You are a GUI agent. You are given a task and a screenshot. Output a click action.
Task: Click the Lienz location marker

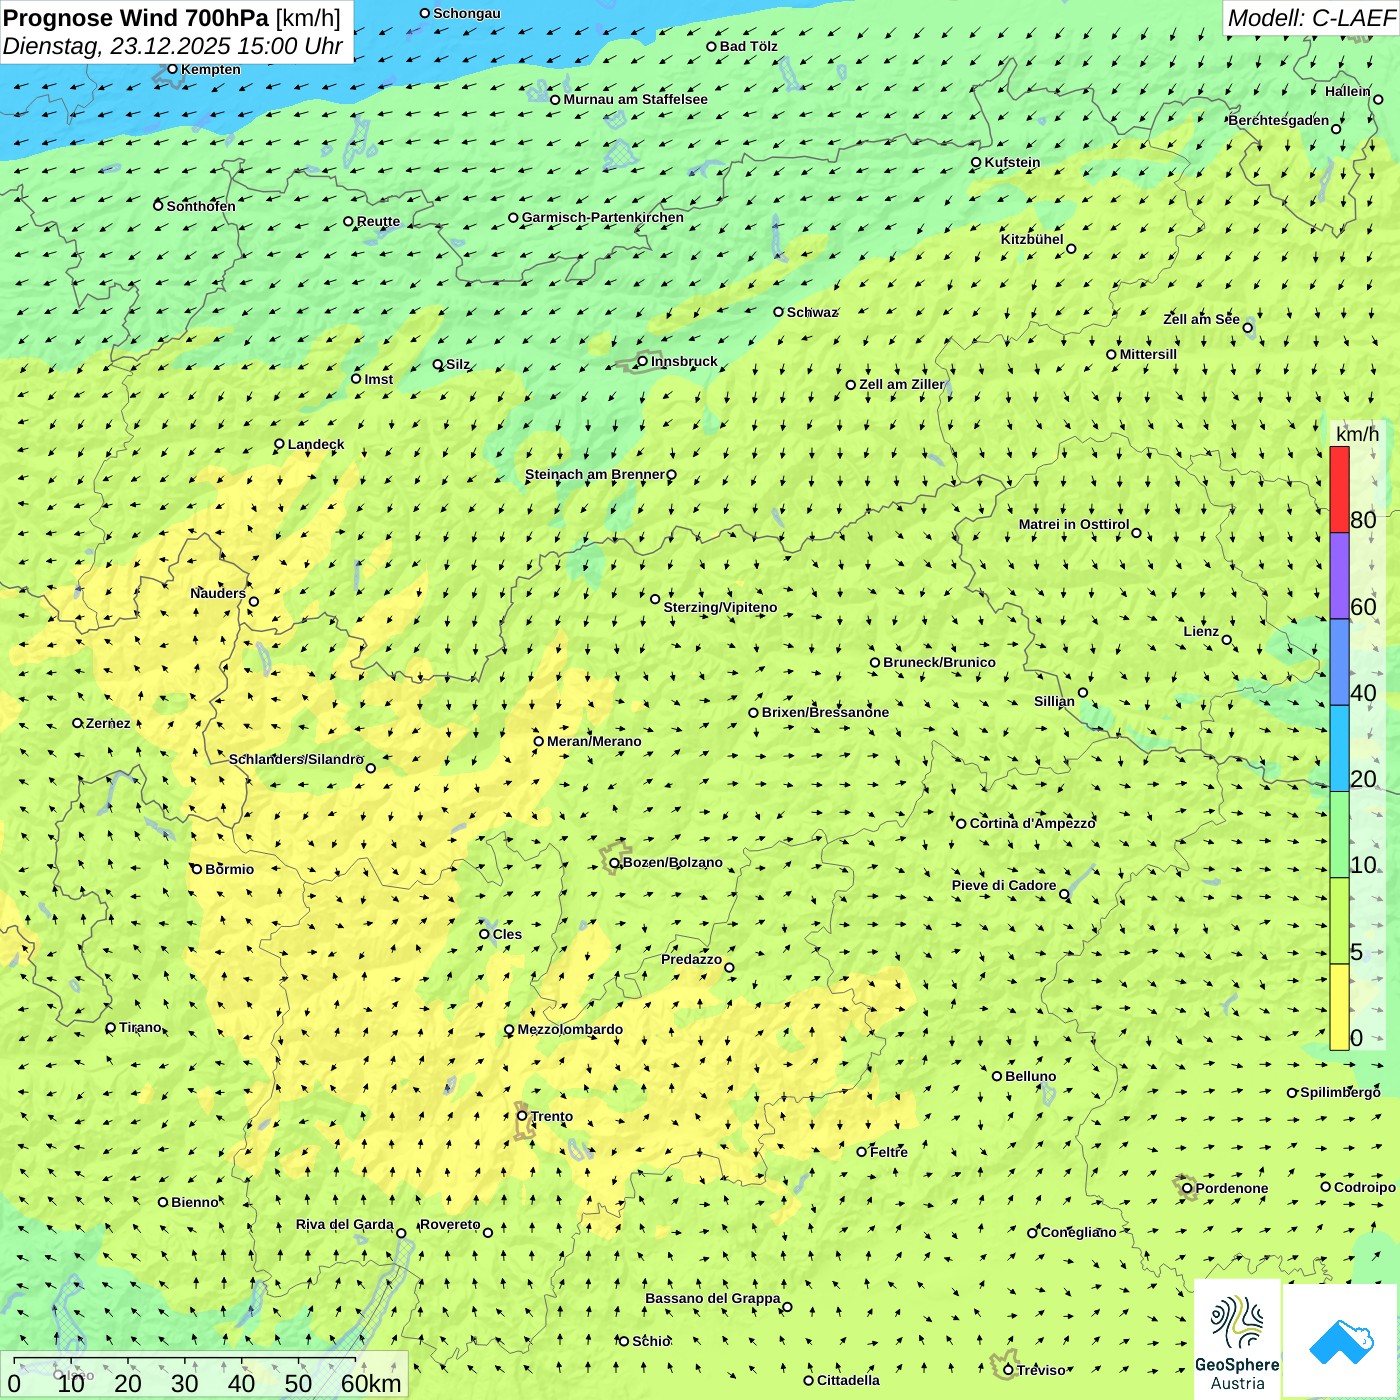coord(1227,640)
